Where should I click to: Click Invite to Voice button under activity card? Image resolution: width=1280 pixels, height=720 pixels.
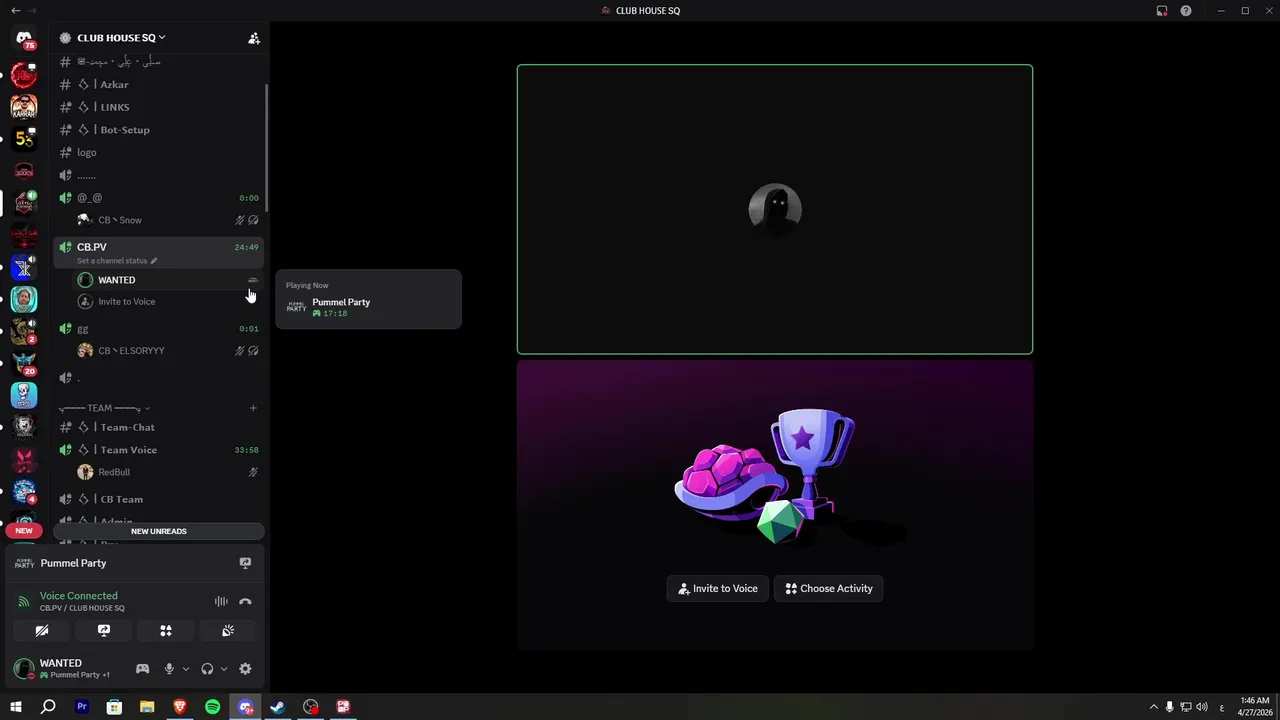point(718,589)
